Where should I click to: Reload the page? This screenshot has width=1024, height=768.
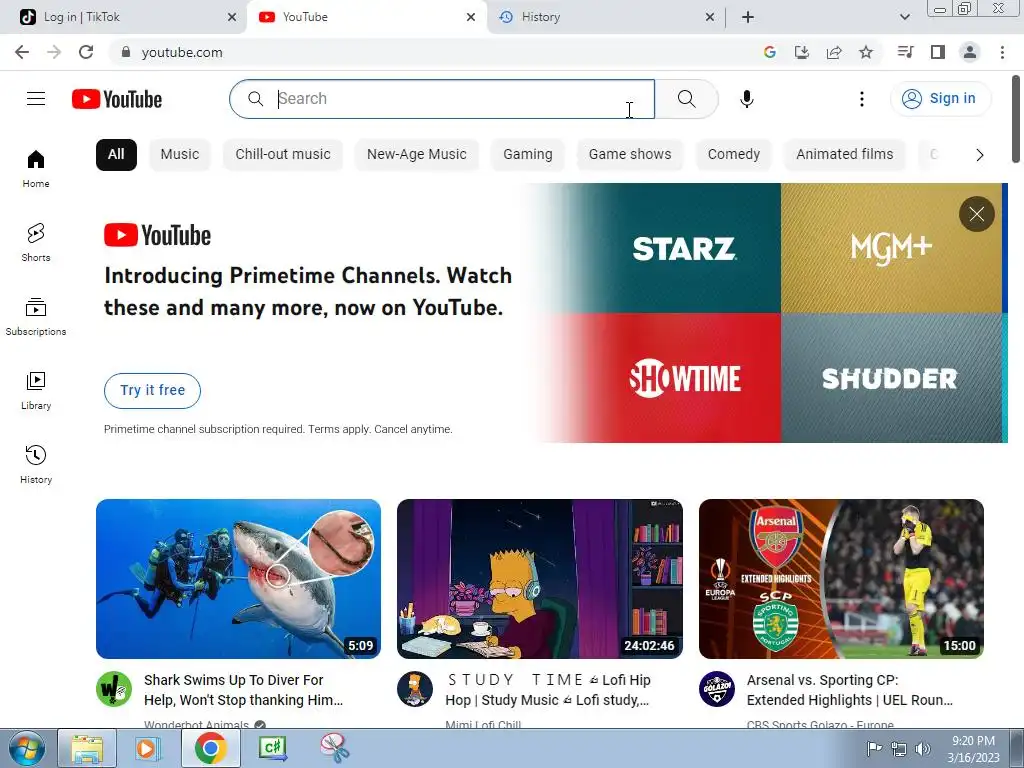point(86,52)
